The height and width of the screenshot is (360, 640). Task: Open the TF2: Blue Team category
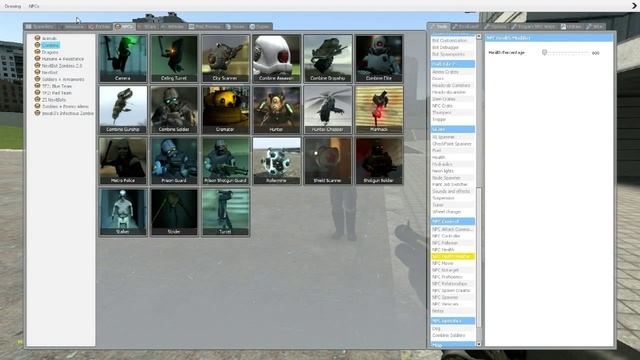pyautogui.click(x=56, y=86)
